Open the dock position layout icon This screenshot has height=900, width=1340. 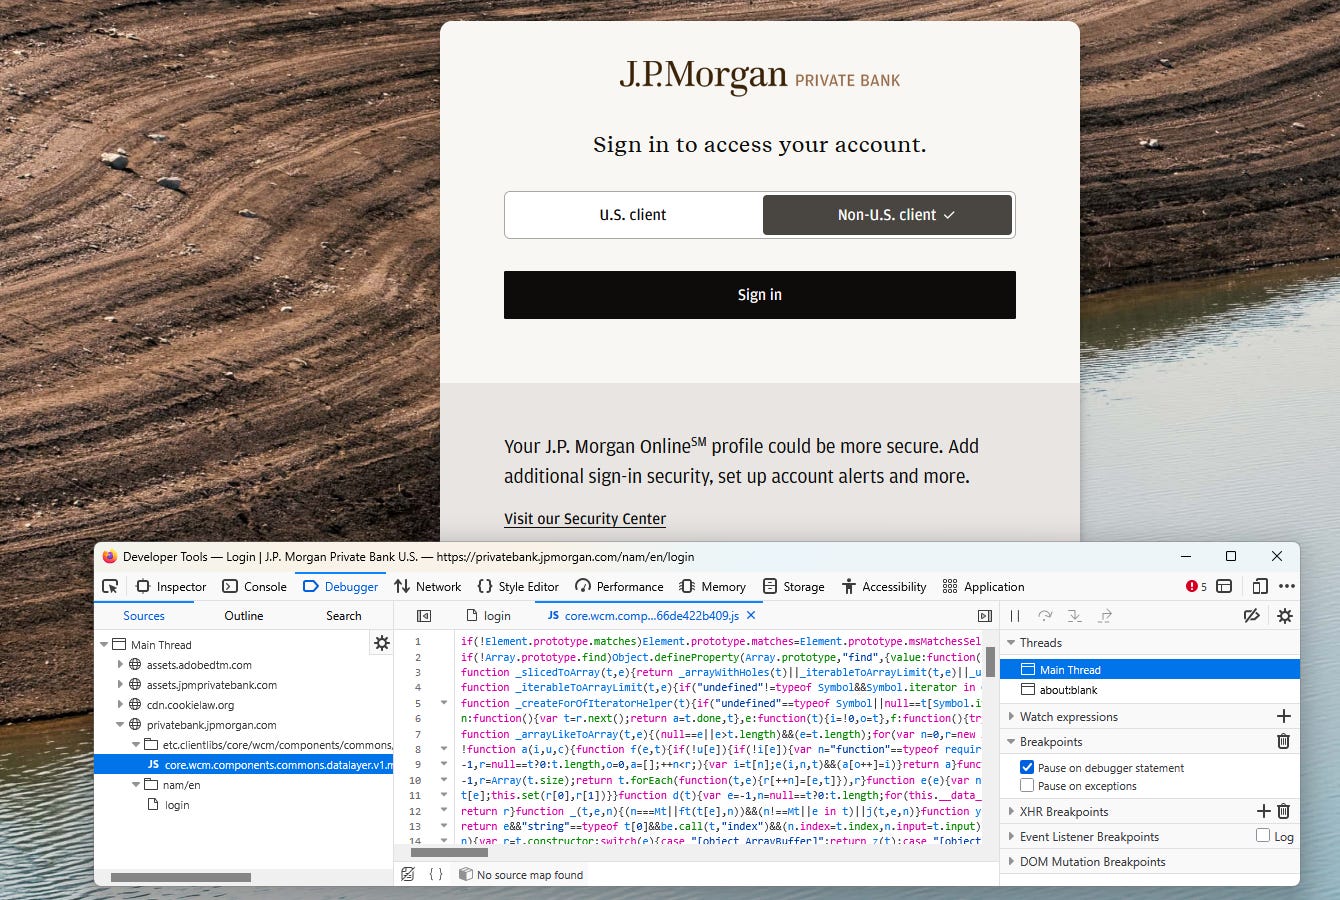coord(1224,586)
